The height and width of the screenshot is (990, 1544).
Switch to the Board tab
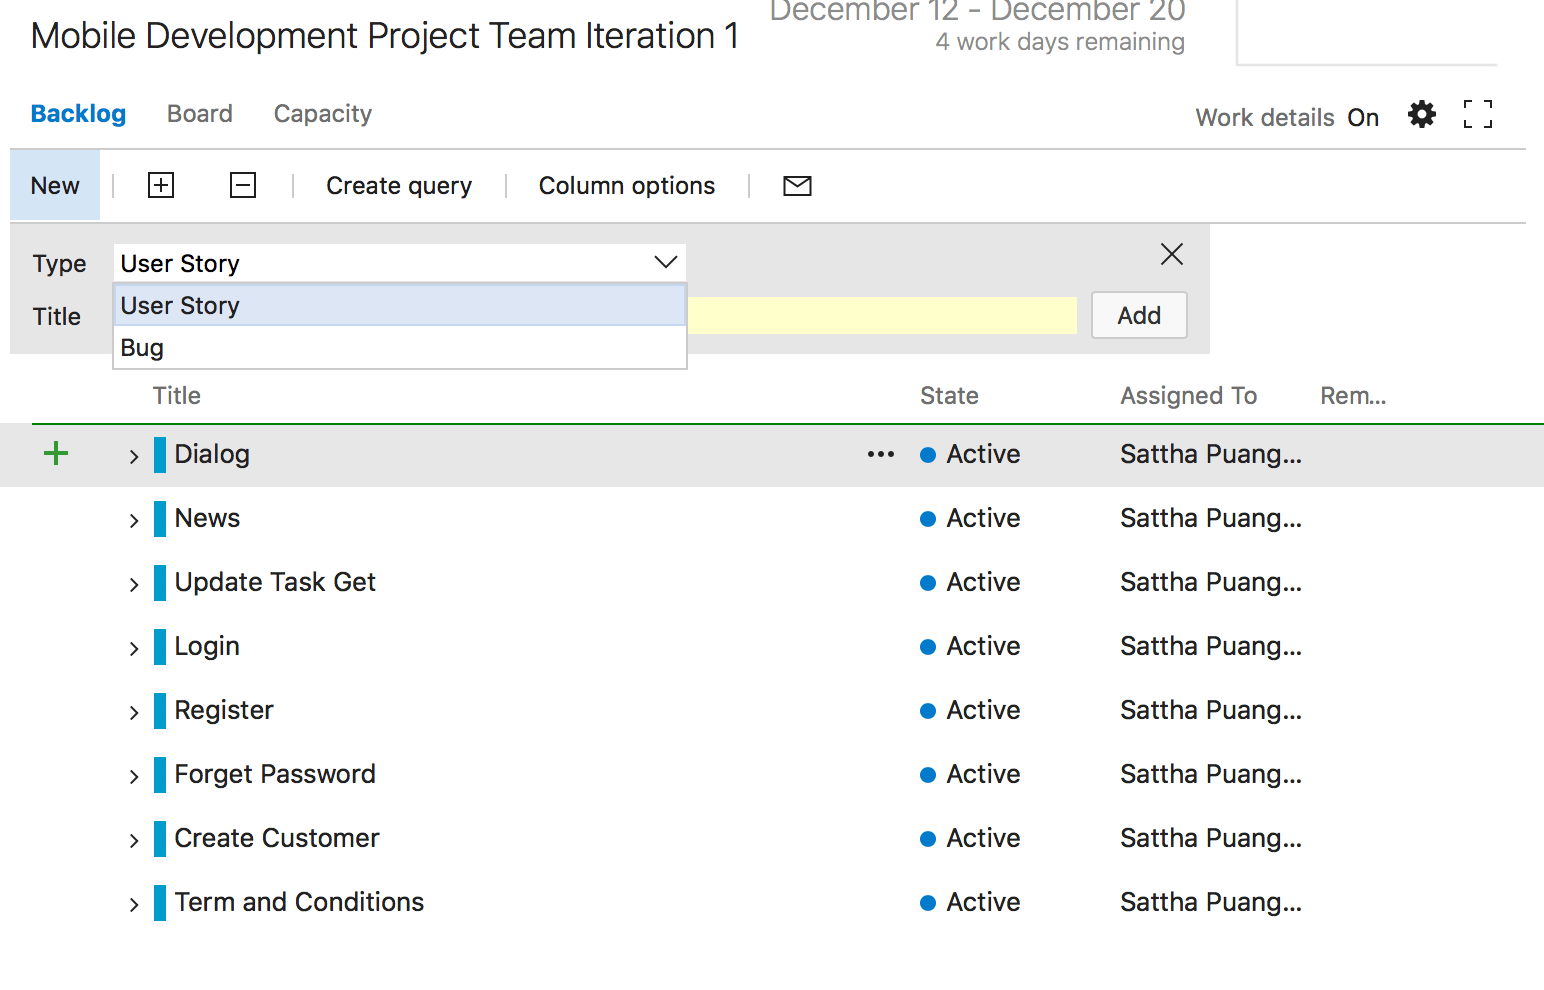coord(200,114)
